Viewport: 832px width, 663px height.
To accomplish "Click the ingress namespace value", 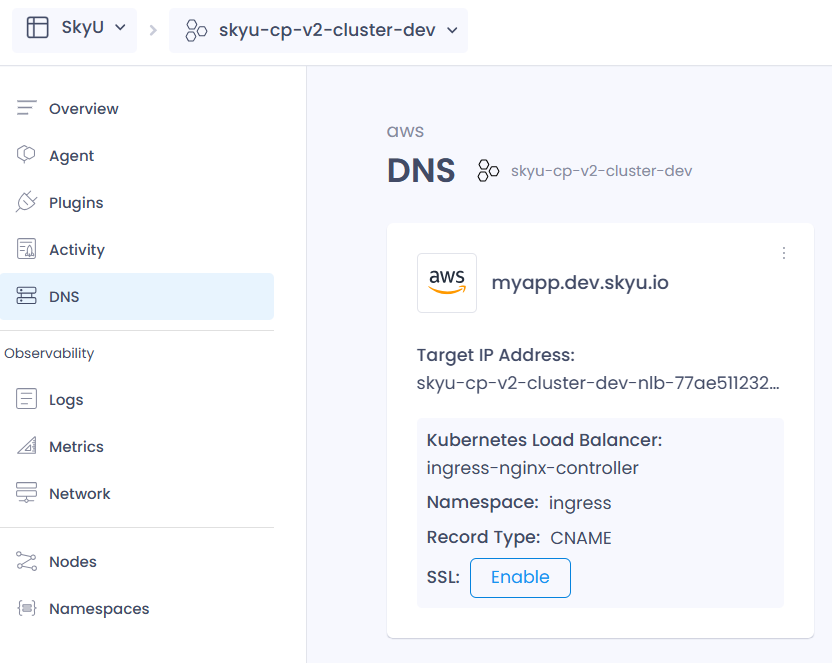I will (580, 503).
